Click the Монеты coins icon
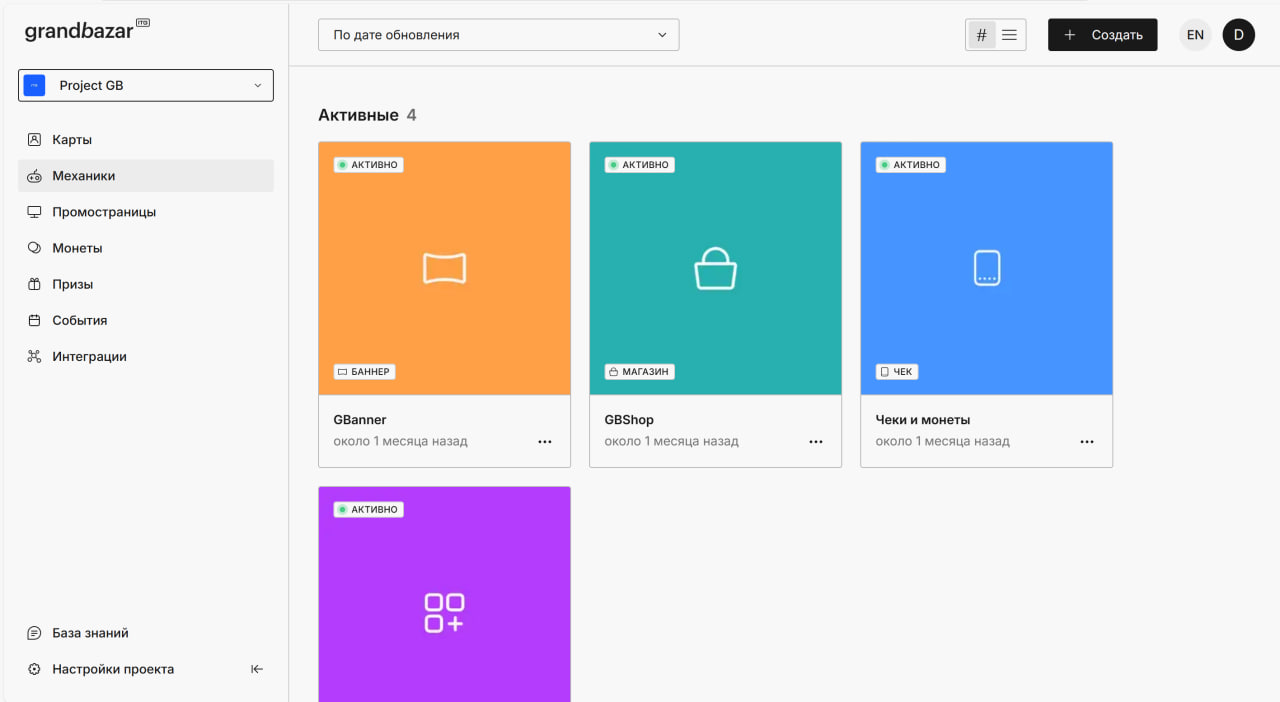1280x702 pixels. 34,248
